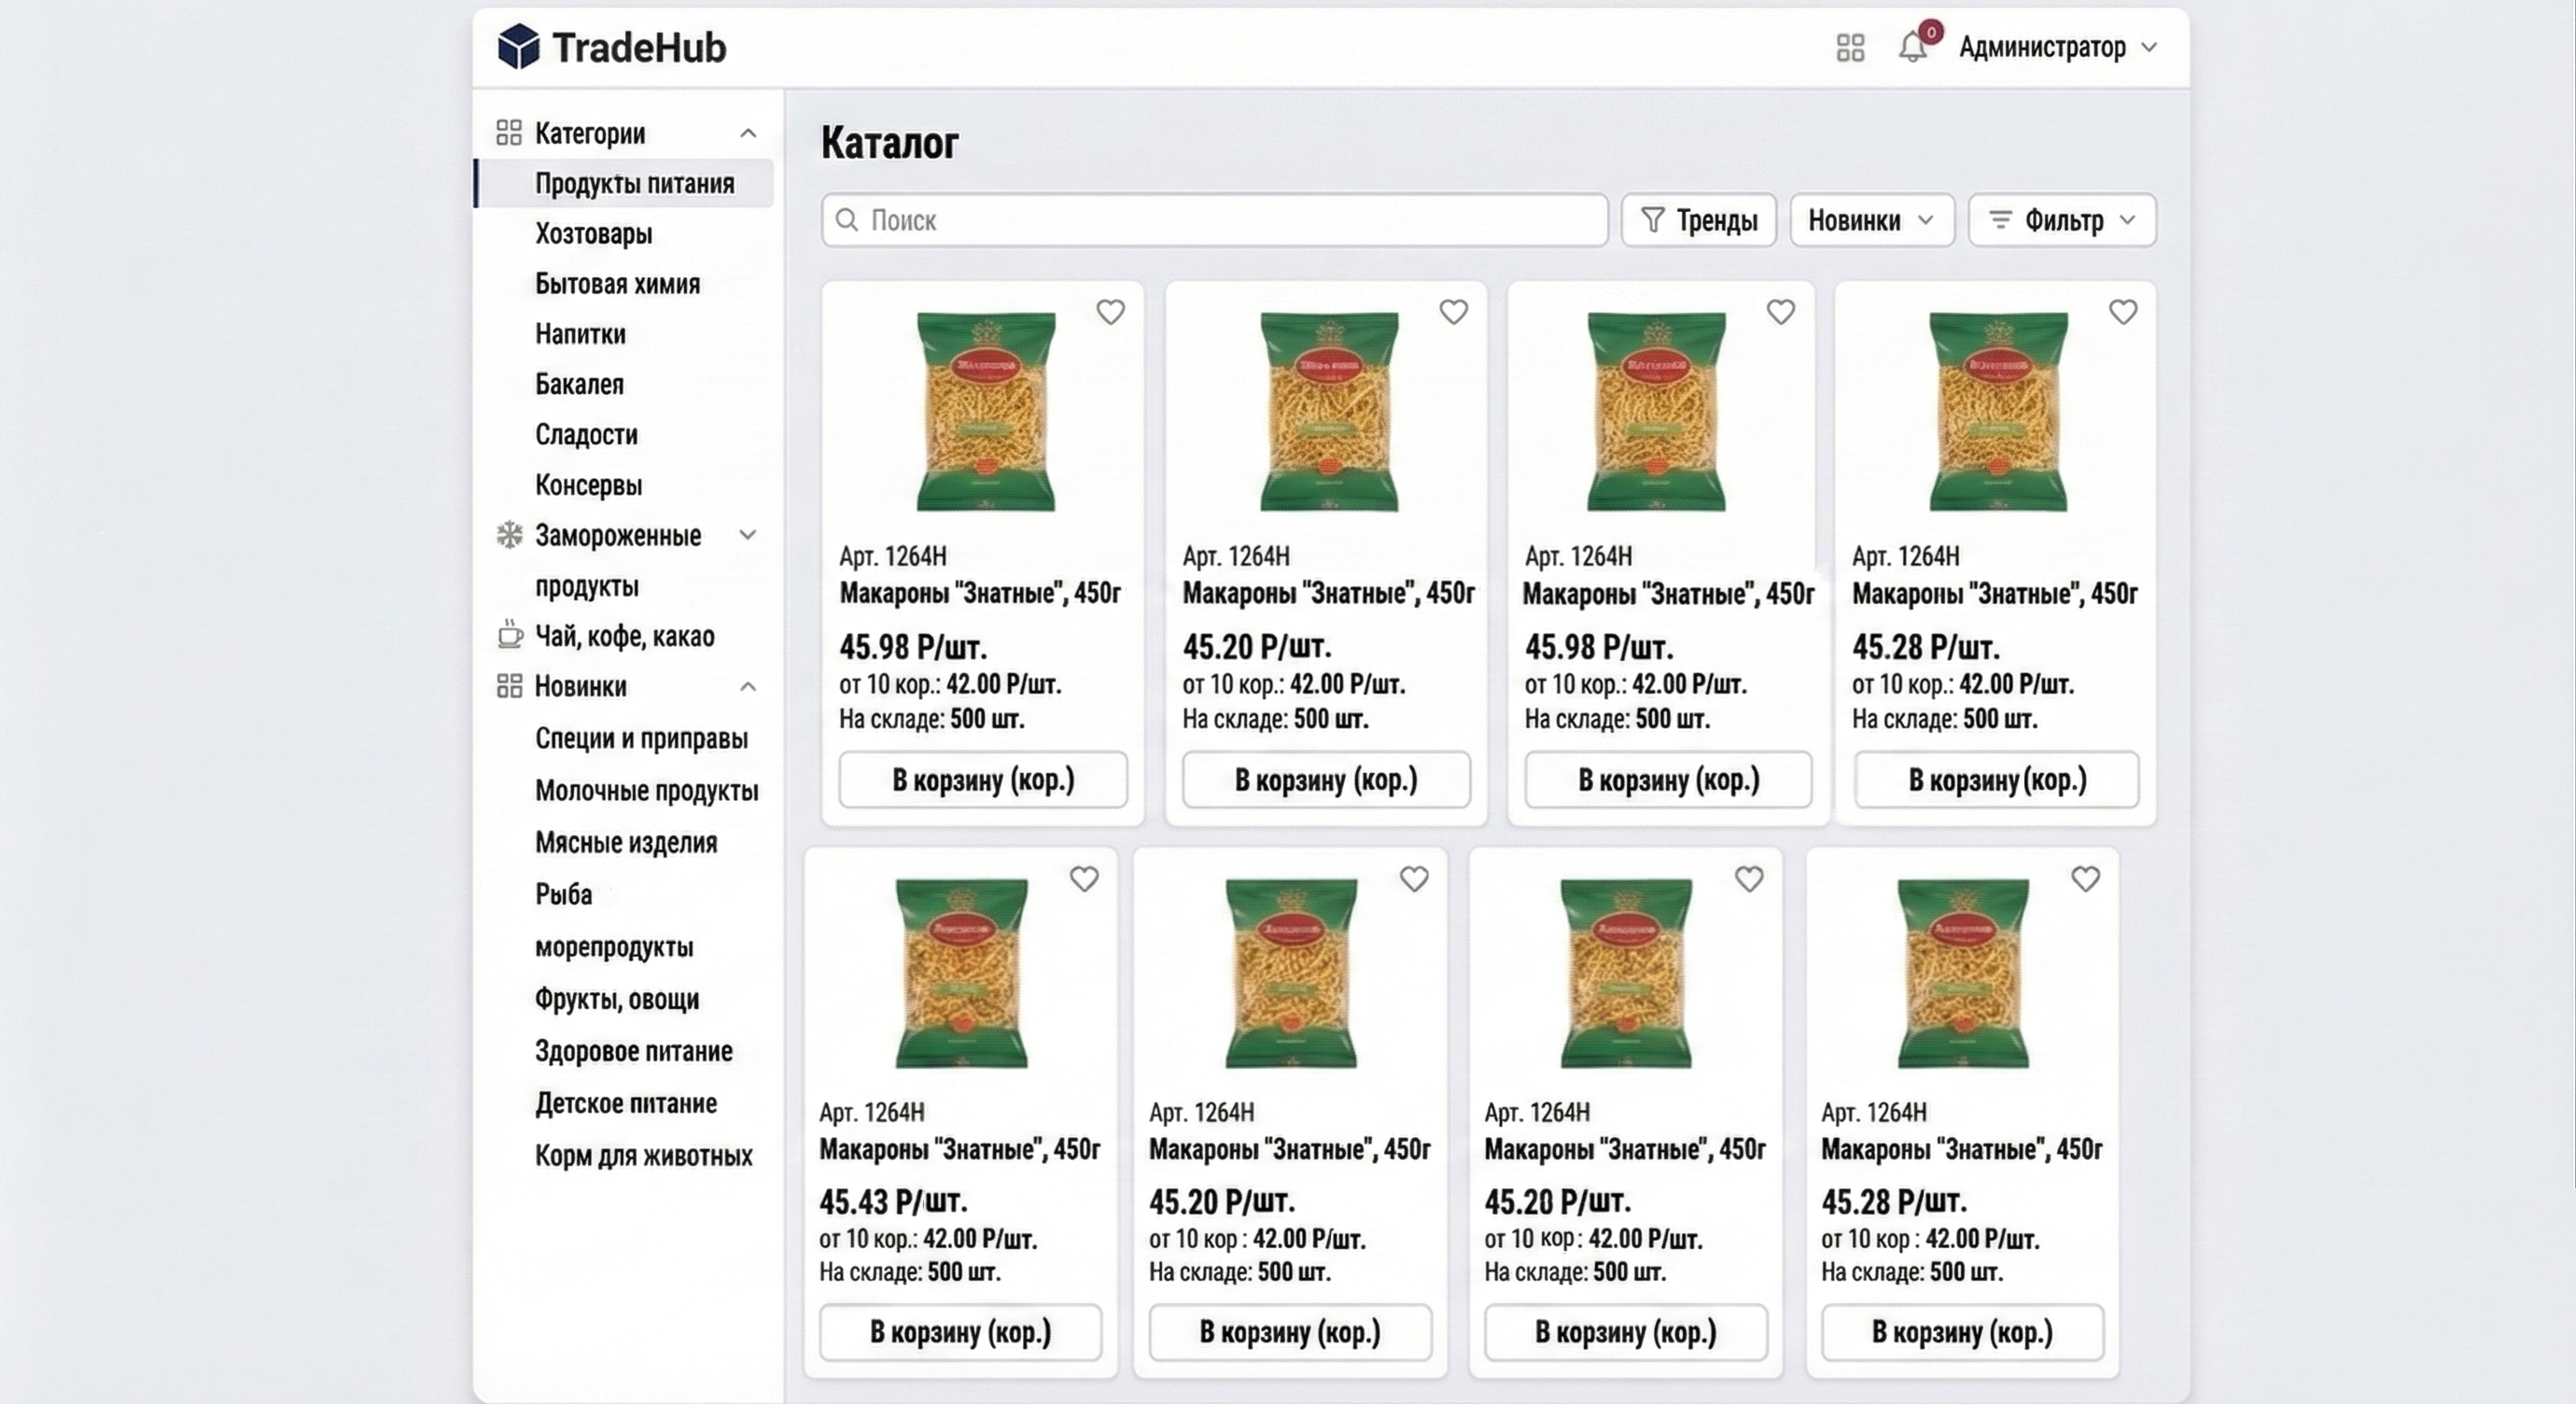
Task: Toggle heart on the 45.20 ₽ top-row product
Action: point(1453,312)
